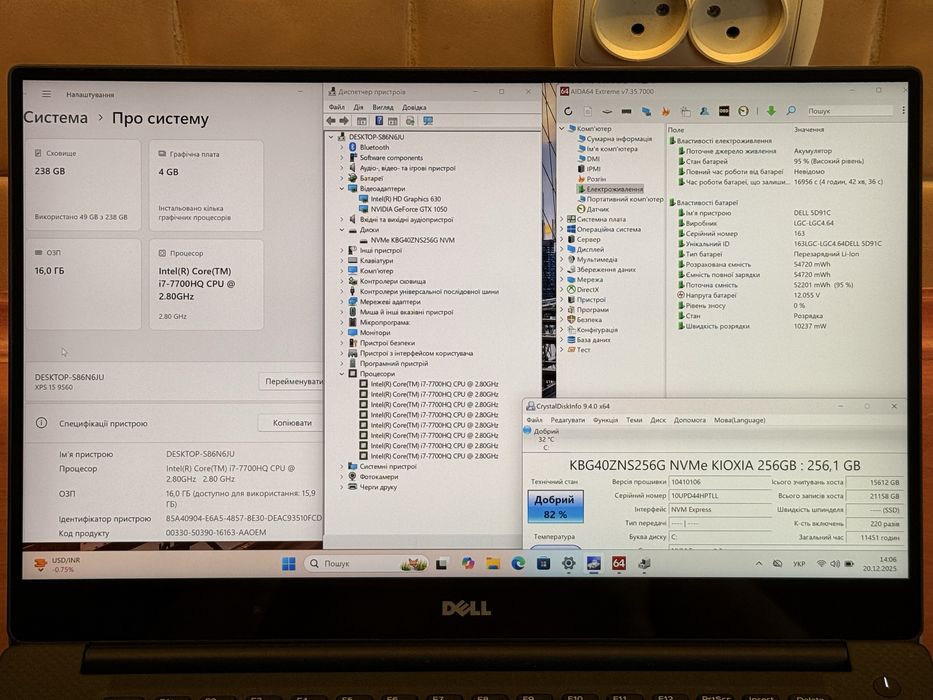Collapse Комп'ютер node in AIDA64 tree
Screen dimensions: 933x700
click(x=562, y=129)
